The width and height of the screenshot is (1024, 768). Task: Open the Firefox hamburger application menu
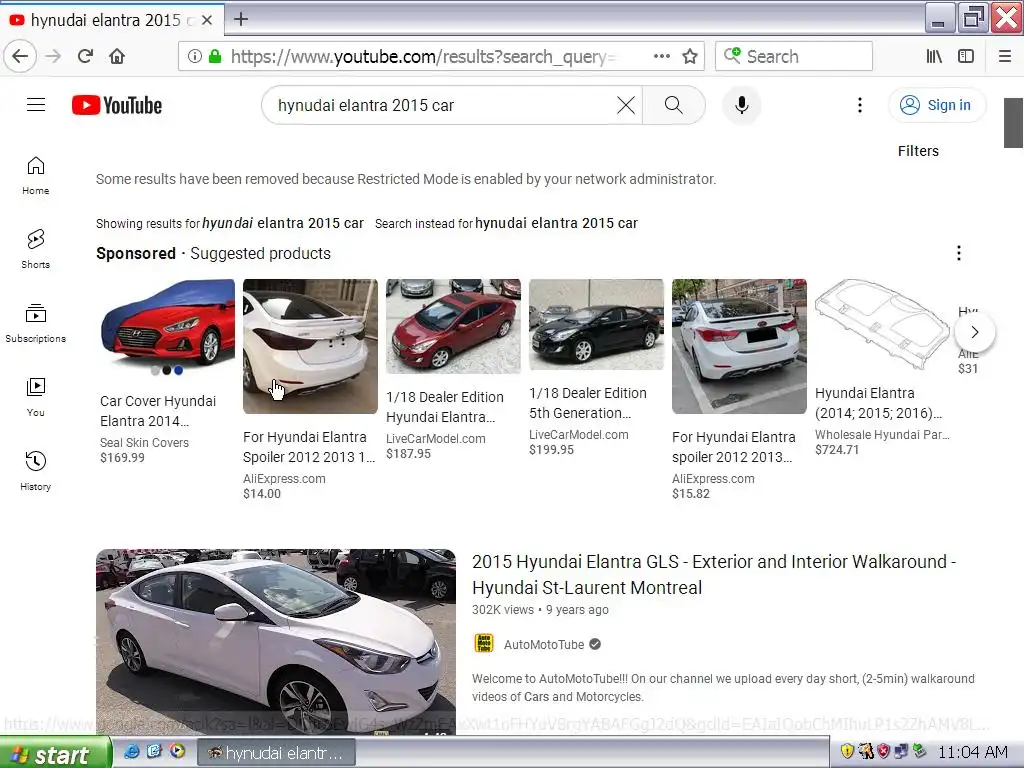[1005, 56]
